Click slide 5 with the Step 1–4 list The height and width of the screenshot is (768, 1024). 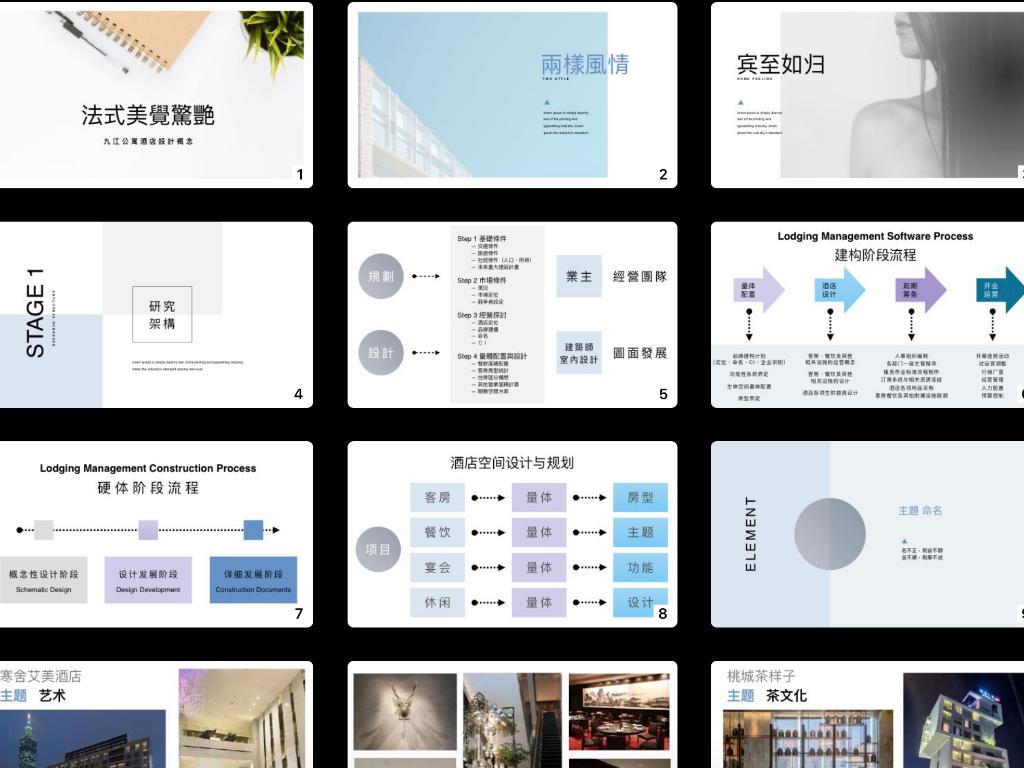click(512, 314)
